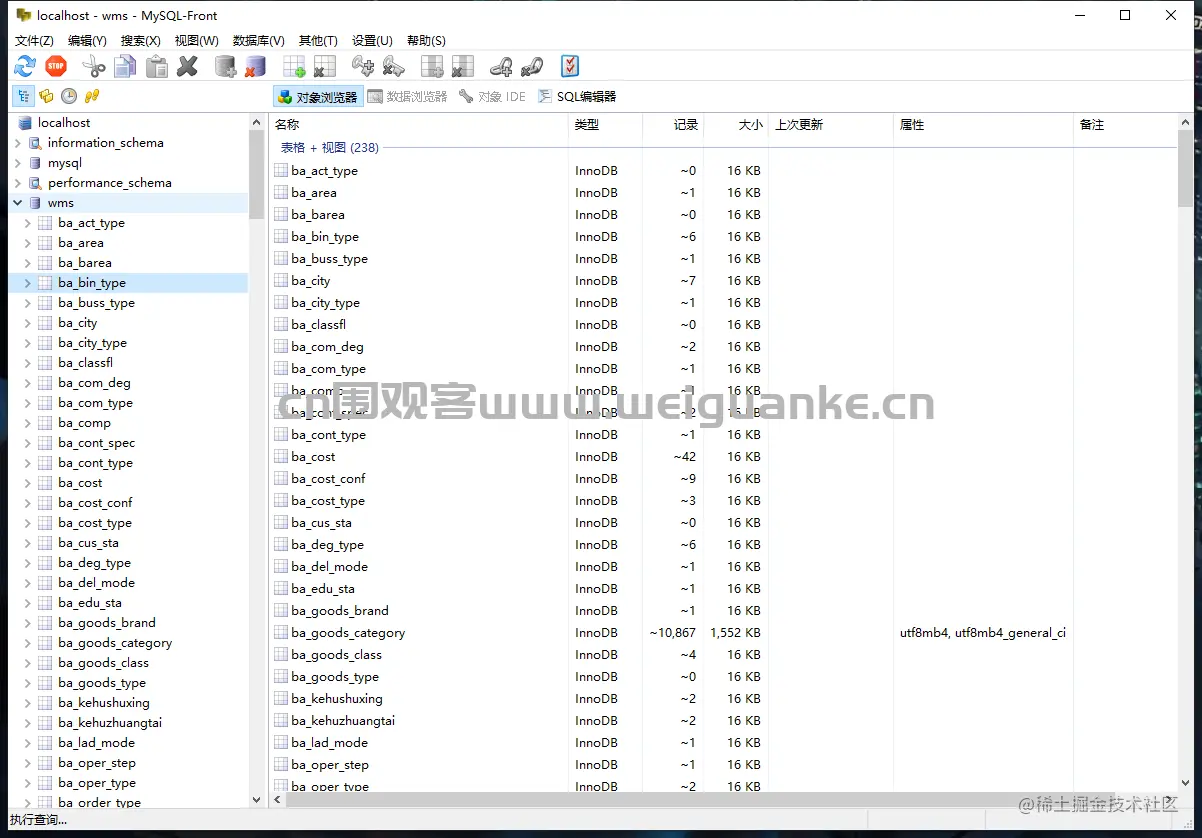Sort by 大小 column header

pyautogui.click(x=736, y=125)
